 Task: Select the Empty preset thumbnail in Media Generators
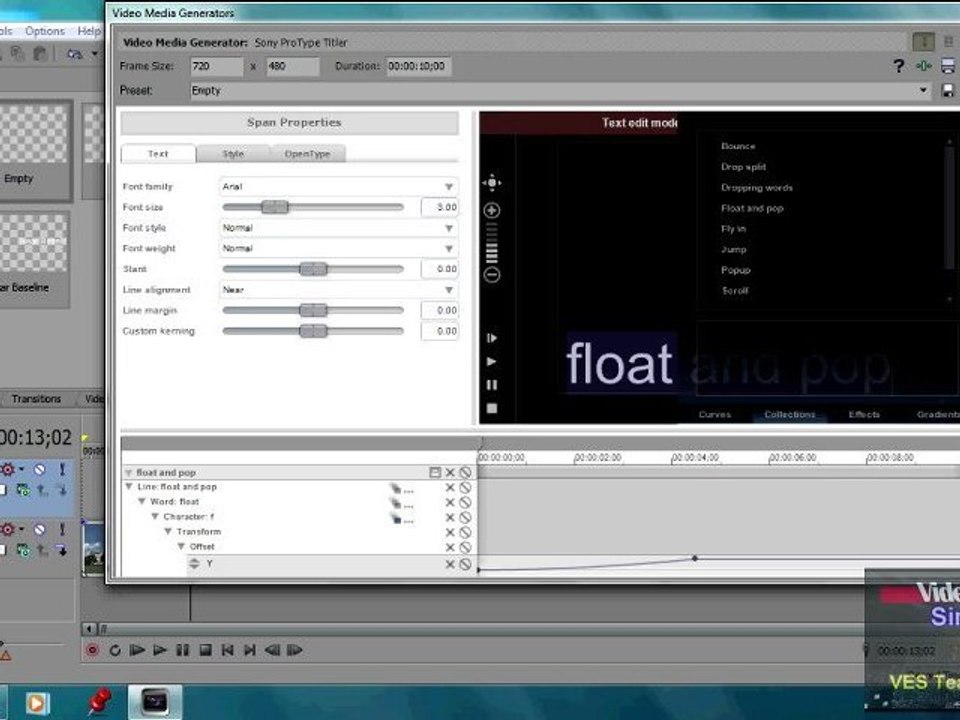[x=35, y=151]
